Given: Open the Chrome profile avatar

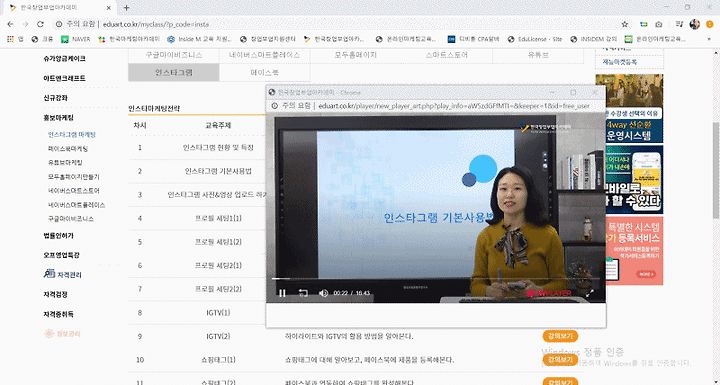Looking at the screenshot, I should point(694,24).
